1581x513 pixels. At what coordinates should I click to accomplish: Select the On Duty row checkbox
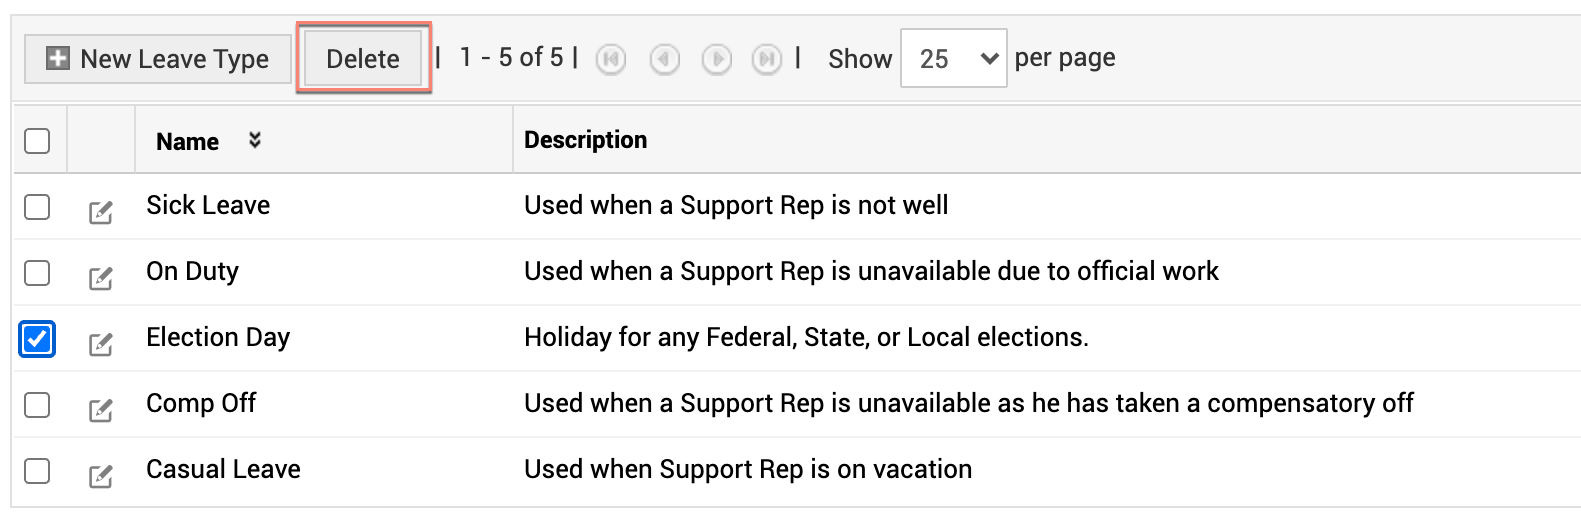tap(37, 273)
